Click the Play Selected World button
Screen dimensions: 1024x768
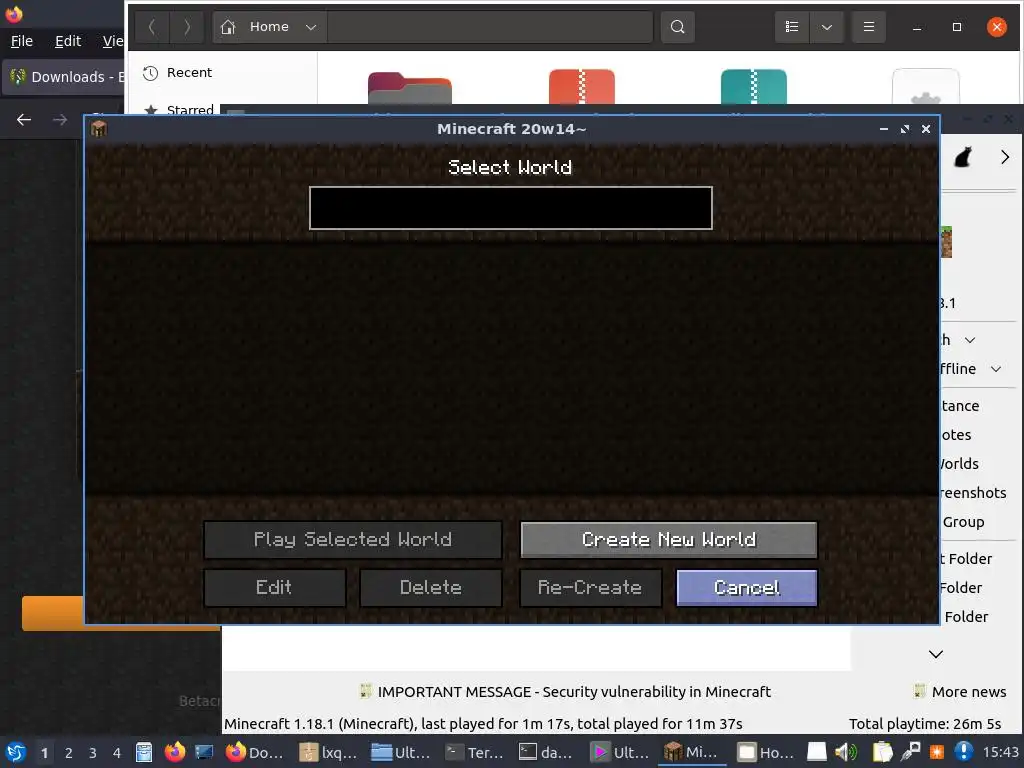[x=353, y=539]
